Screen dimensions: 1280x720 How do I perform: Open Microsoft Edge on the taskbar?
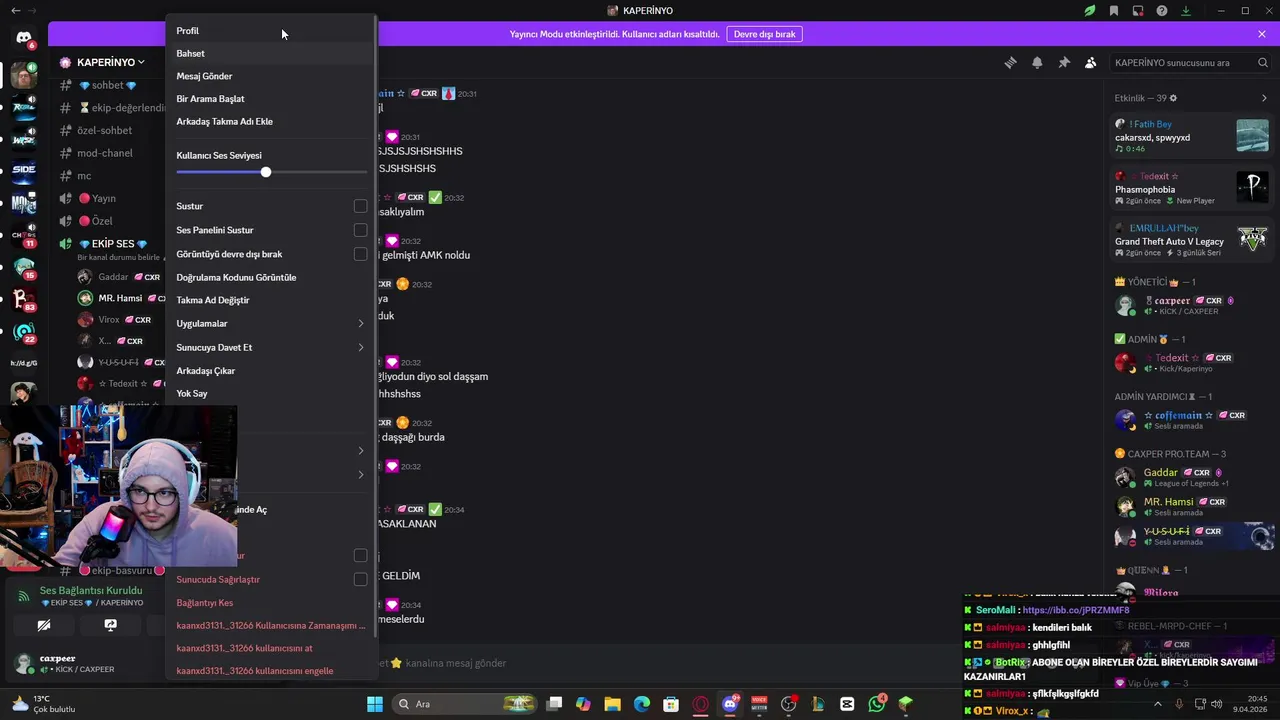[x=642, y=704]
